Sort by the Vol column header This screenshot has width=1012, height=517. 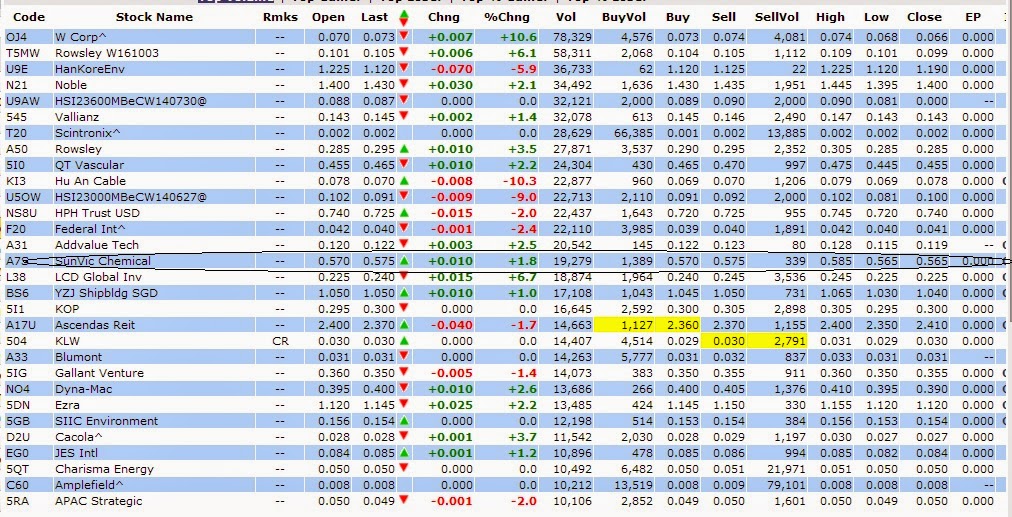(x=566, y=17)
